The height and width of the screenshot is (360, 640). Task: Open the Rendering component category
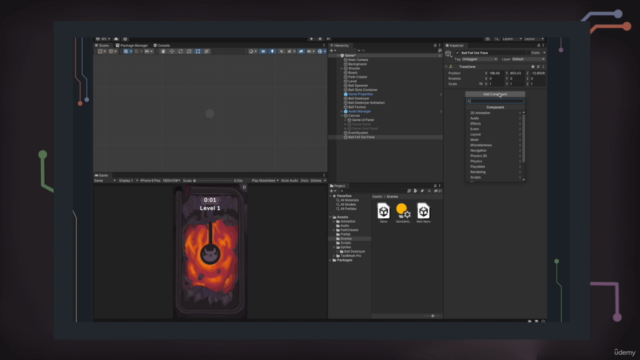495,172
